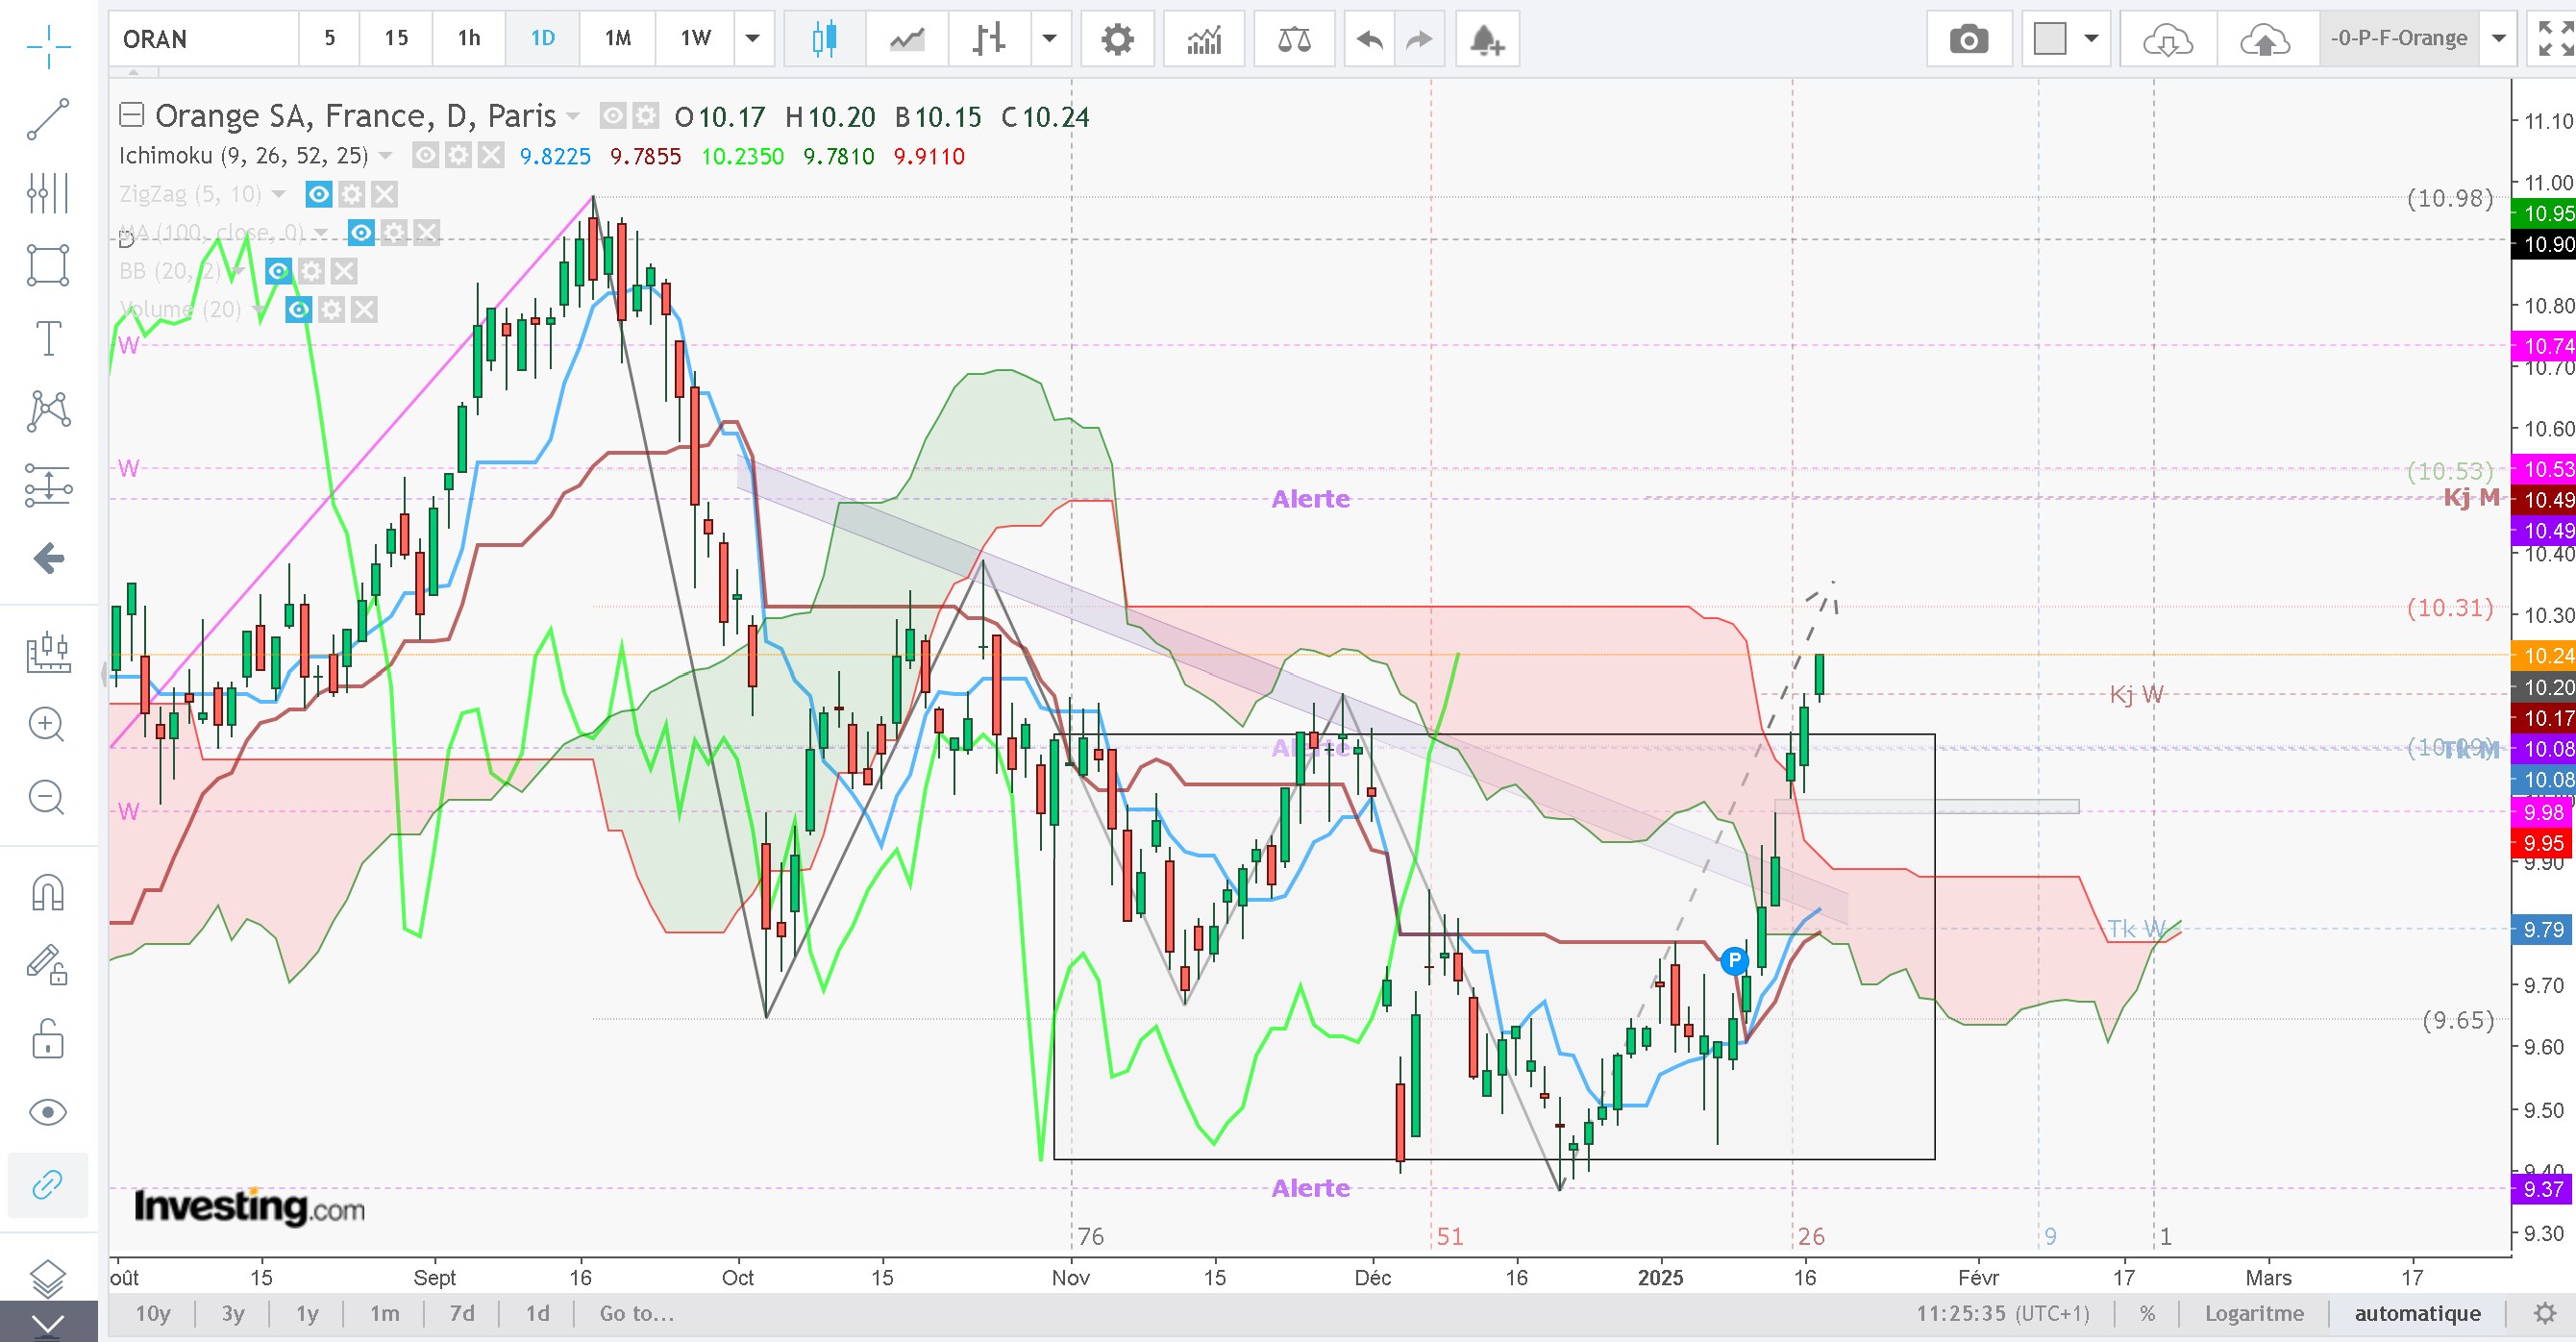Set the date range to 1y
Image resolution: width=2576 pixels, height=1342 pixels.
pos(307,1313)
